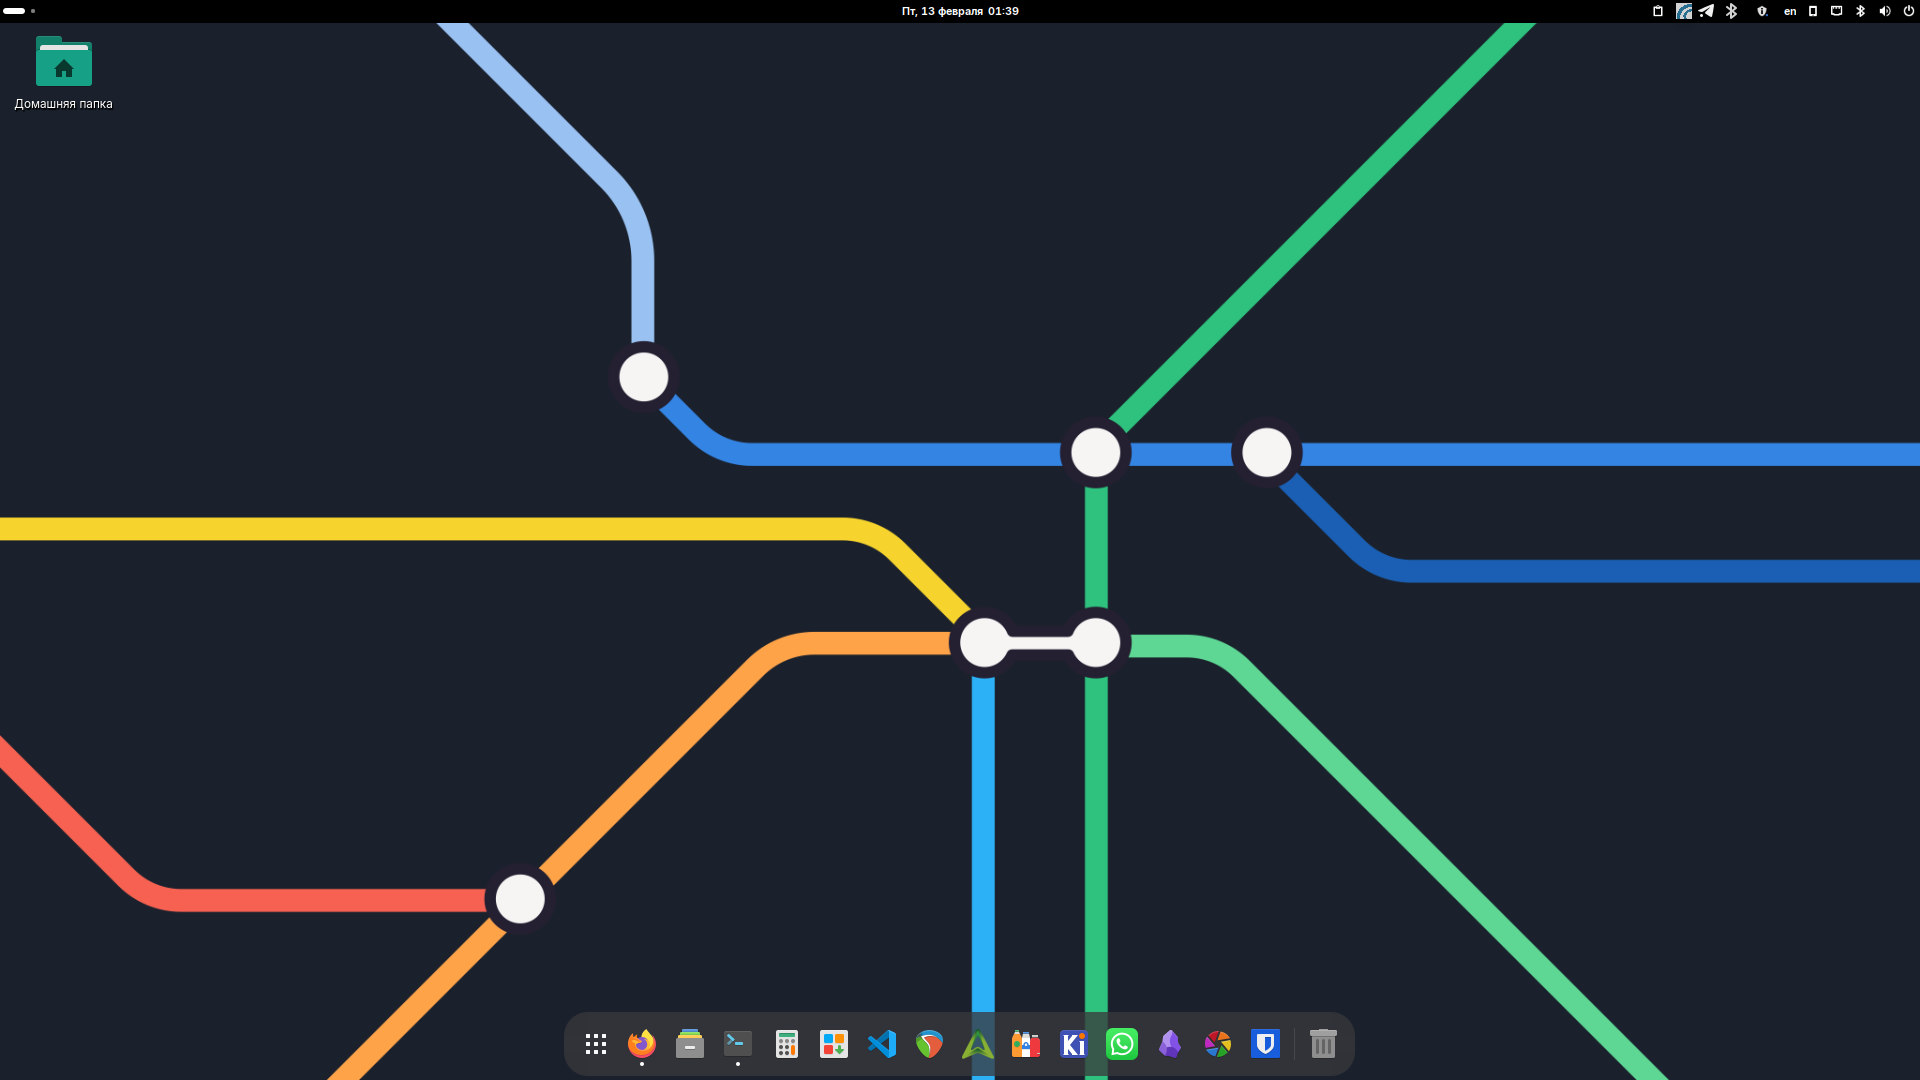Image resolution: width=1920 pixels, height=1080 pixels.
Task: Open the Files manager in dock
Action: coord(690,1044)
